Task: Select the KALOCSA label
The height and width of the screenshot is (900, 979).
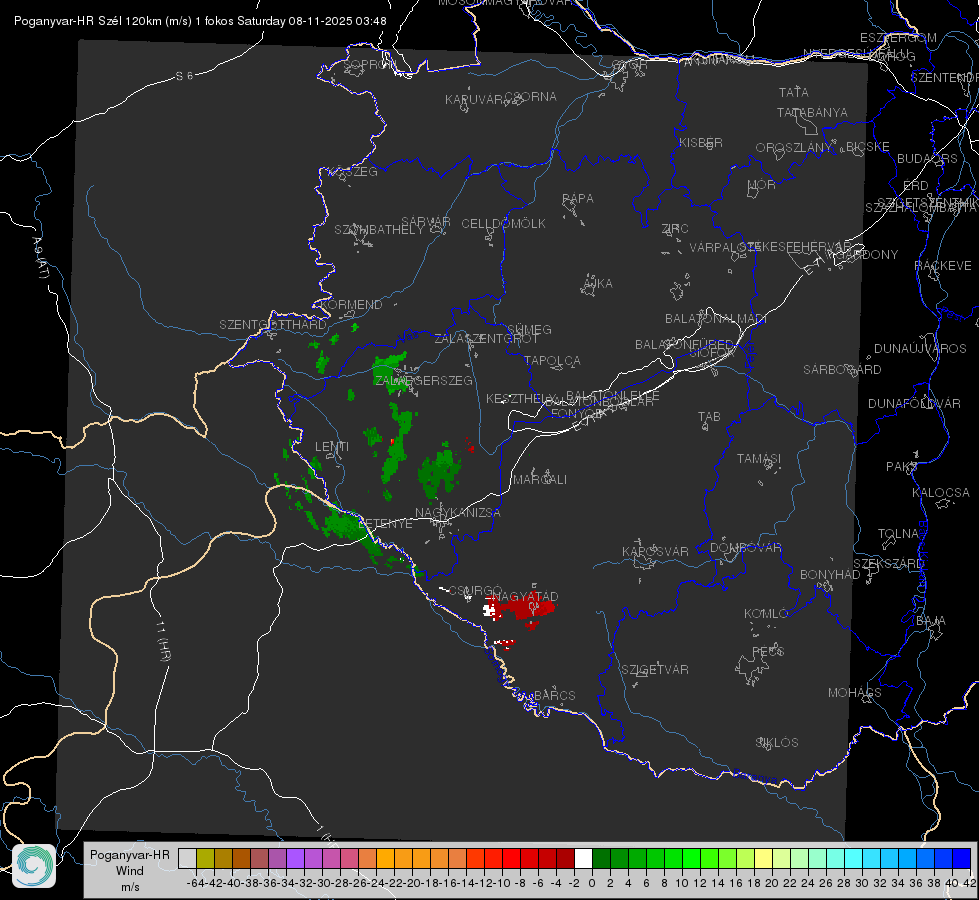Action: coord(940,492)
